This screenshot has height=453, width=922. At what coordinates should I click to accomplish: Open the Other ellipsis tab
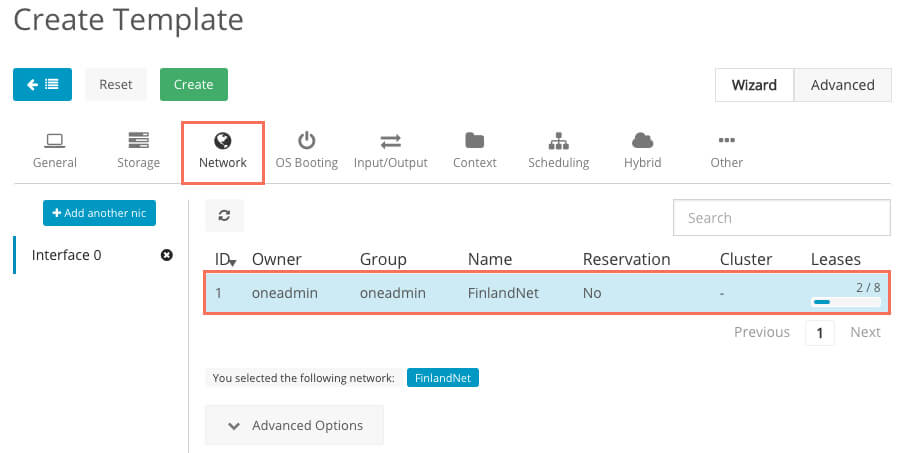point(726,150)
